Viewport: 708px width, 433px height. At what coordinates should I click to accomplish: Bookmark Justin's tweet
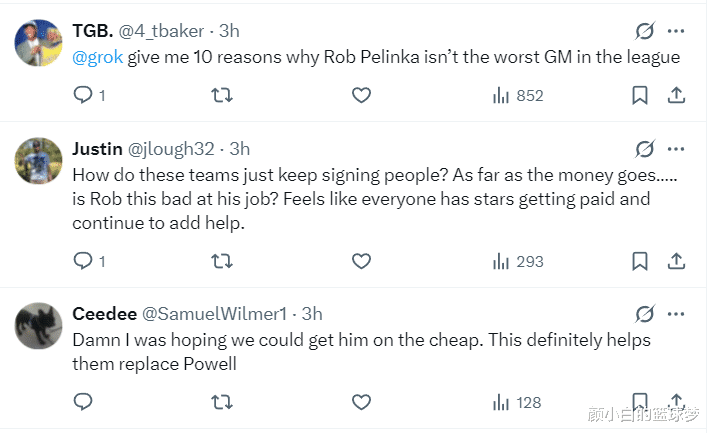(640, 261)
